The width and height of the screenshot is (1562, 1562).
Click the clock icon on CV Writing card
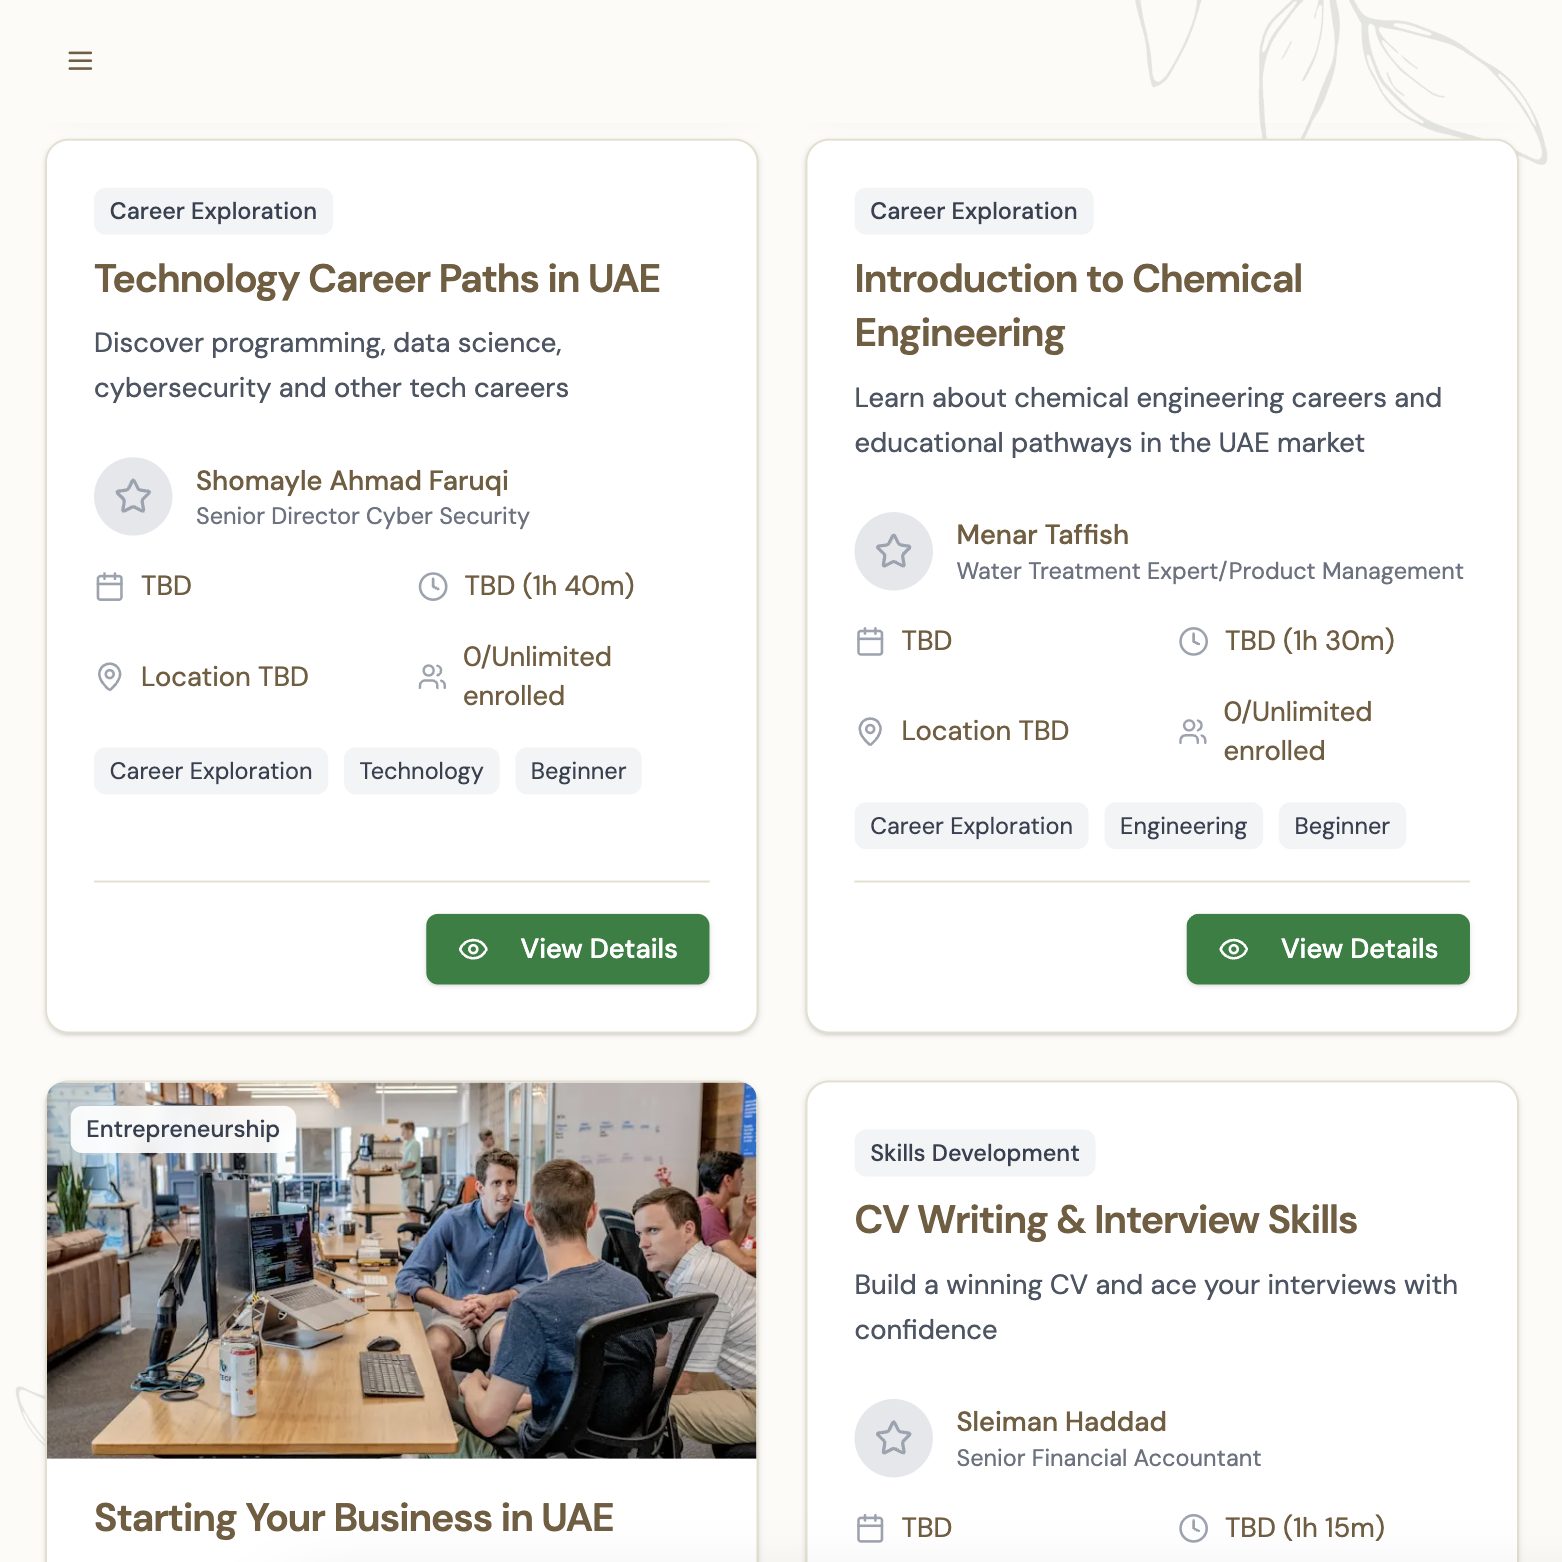[1193, 1528]
